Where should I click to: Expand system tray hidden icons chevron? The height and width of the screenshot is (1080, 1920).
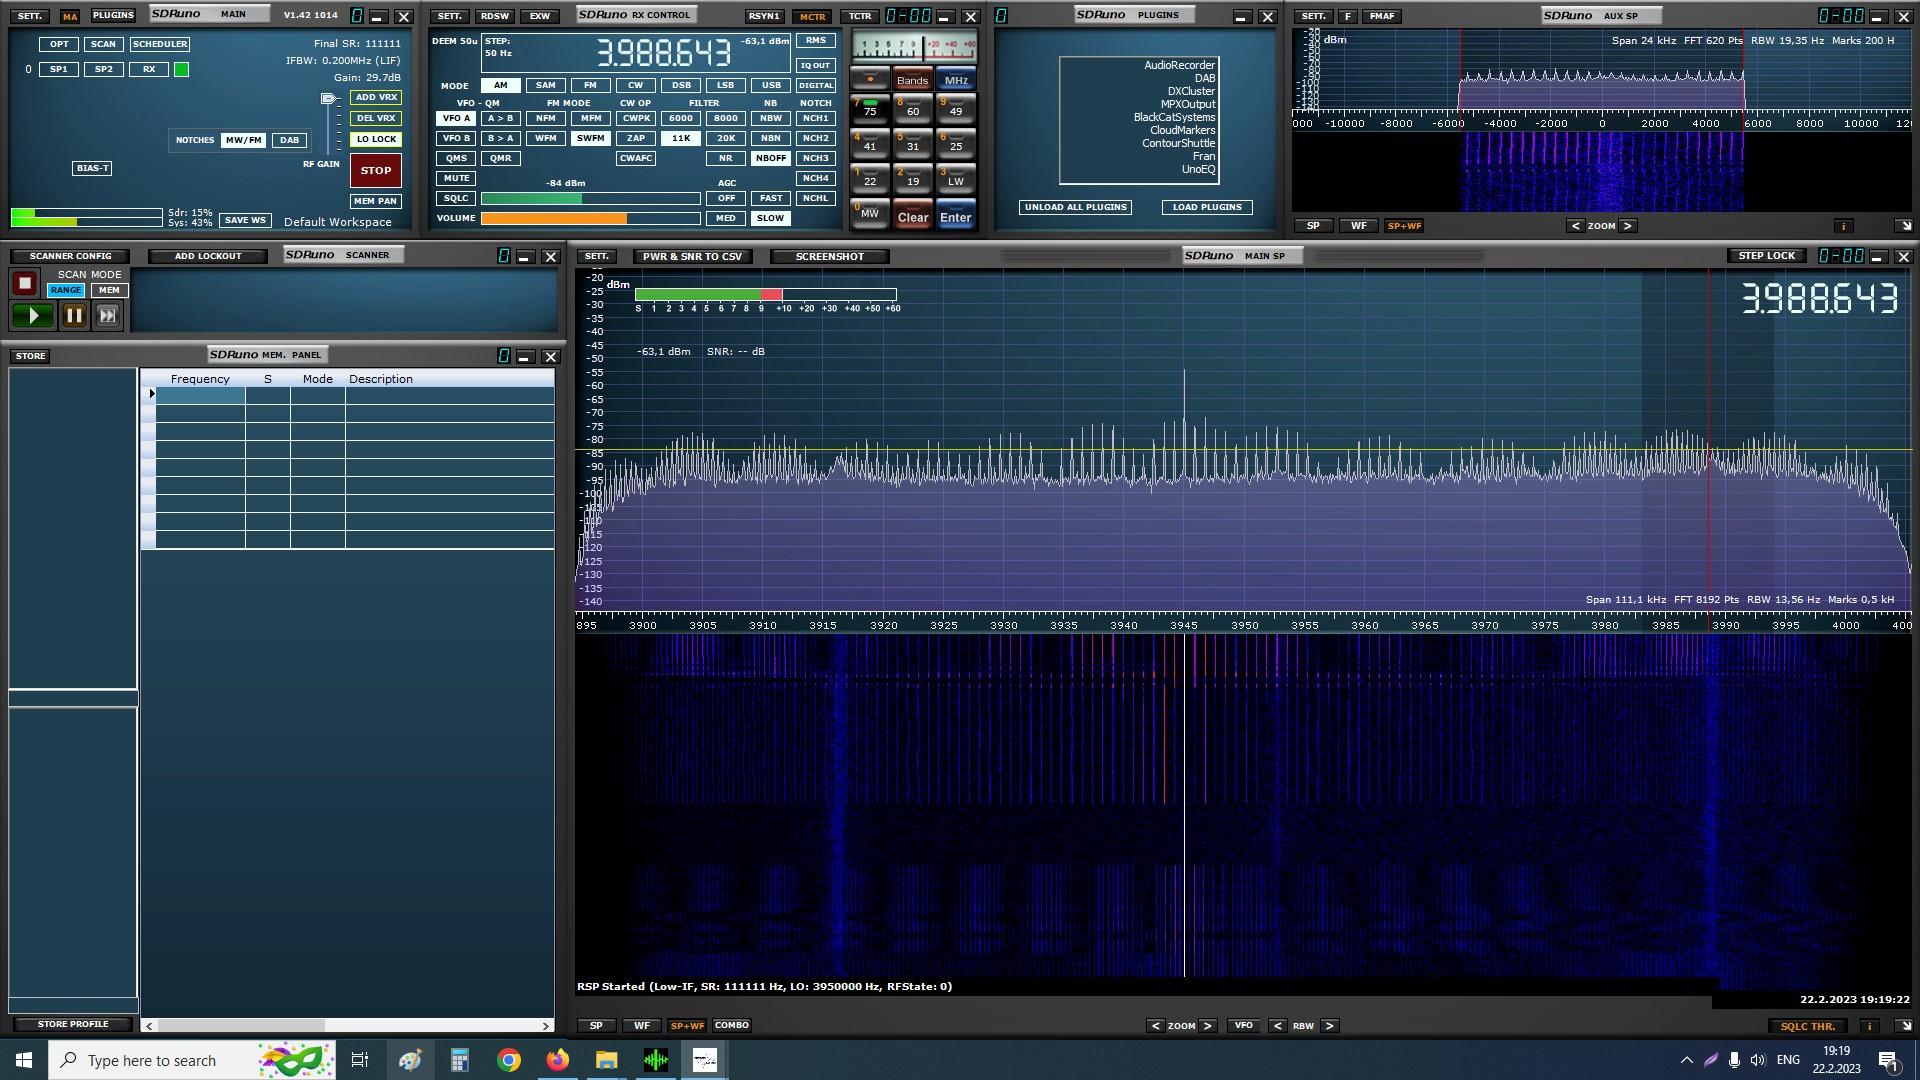tap(1686, 1060)
